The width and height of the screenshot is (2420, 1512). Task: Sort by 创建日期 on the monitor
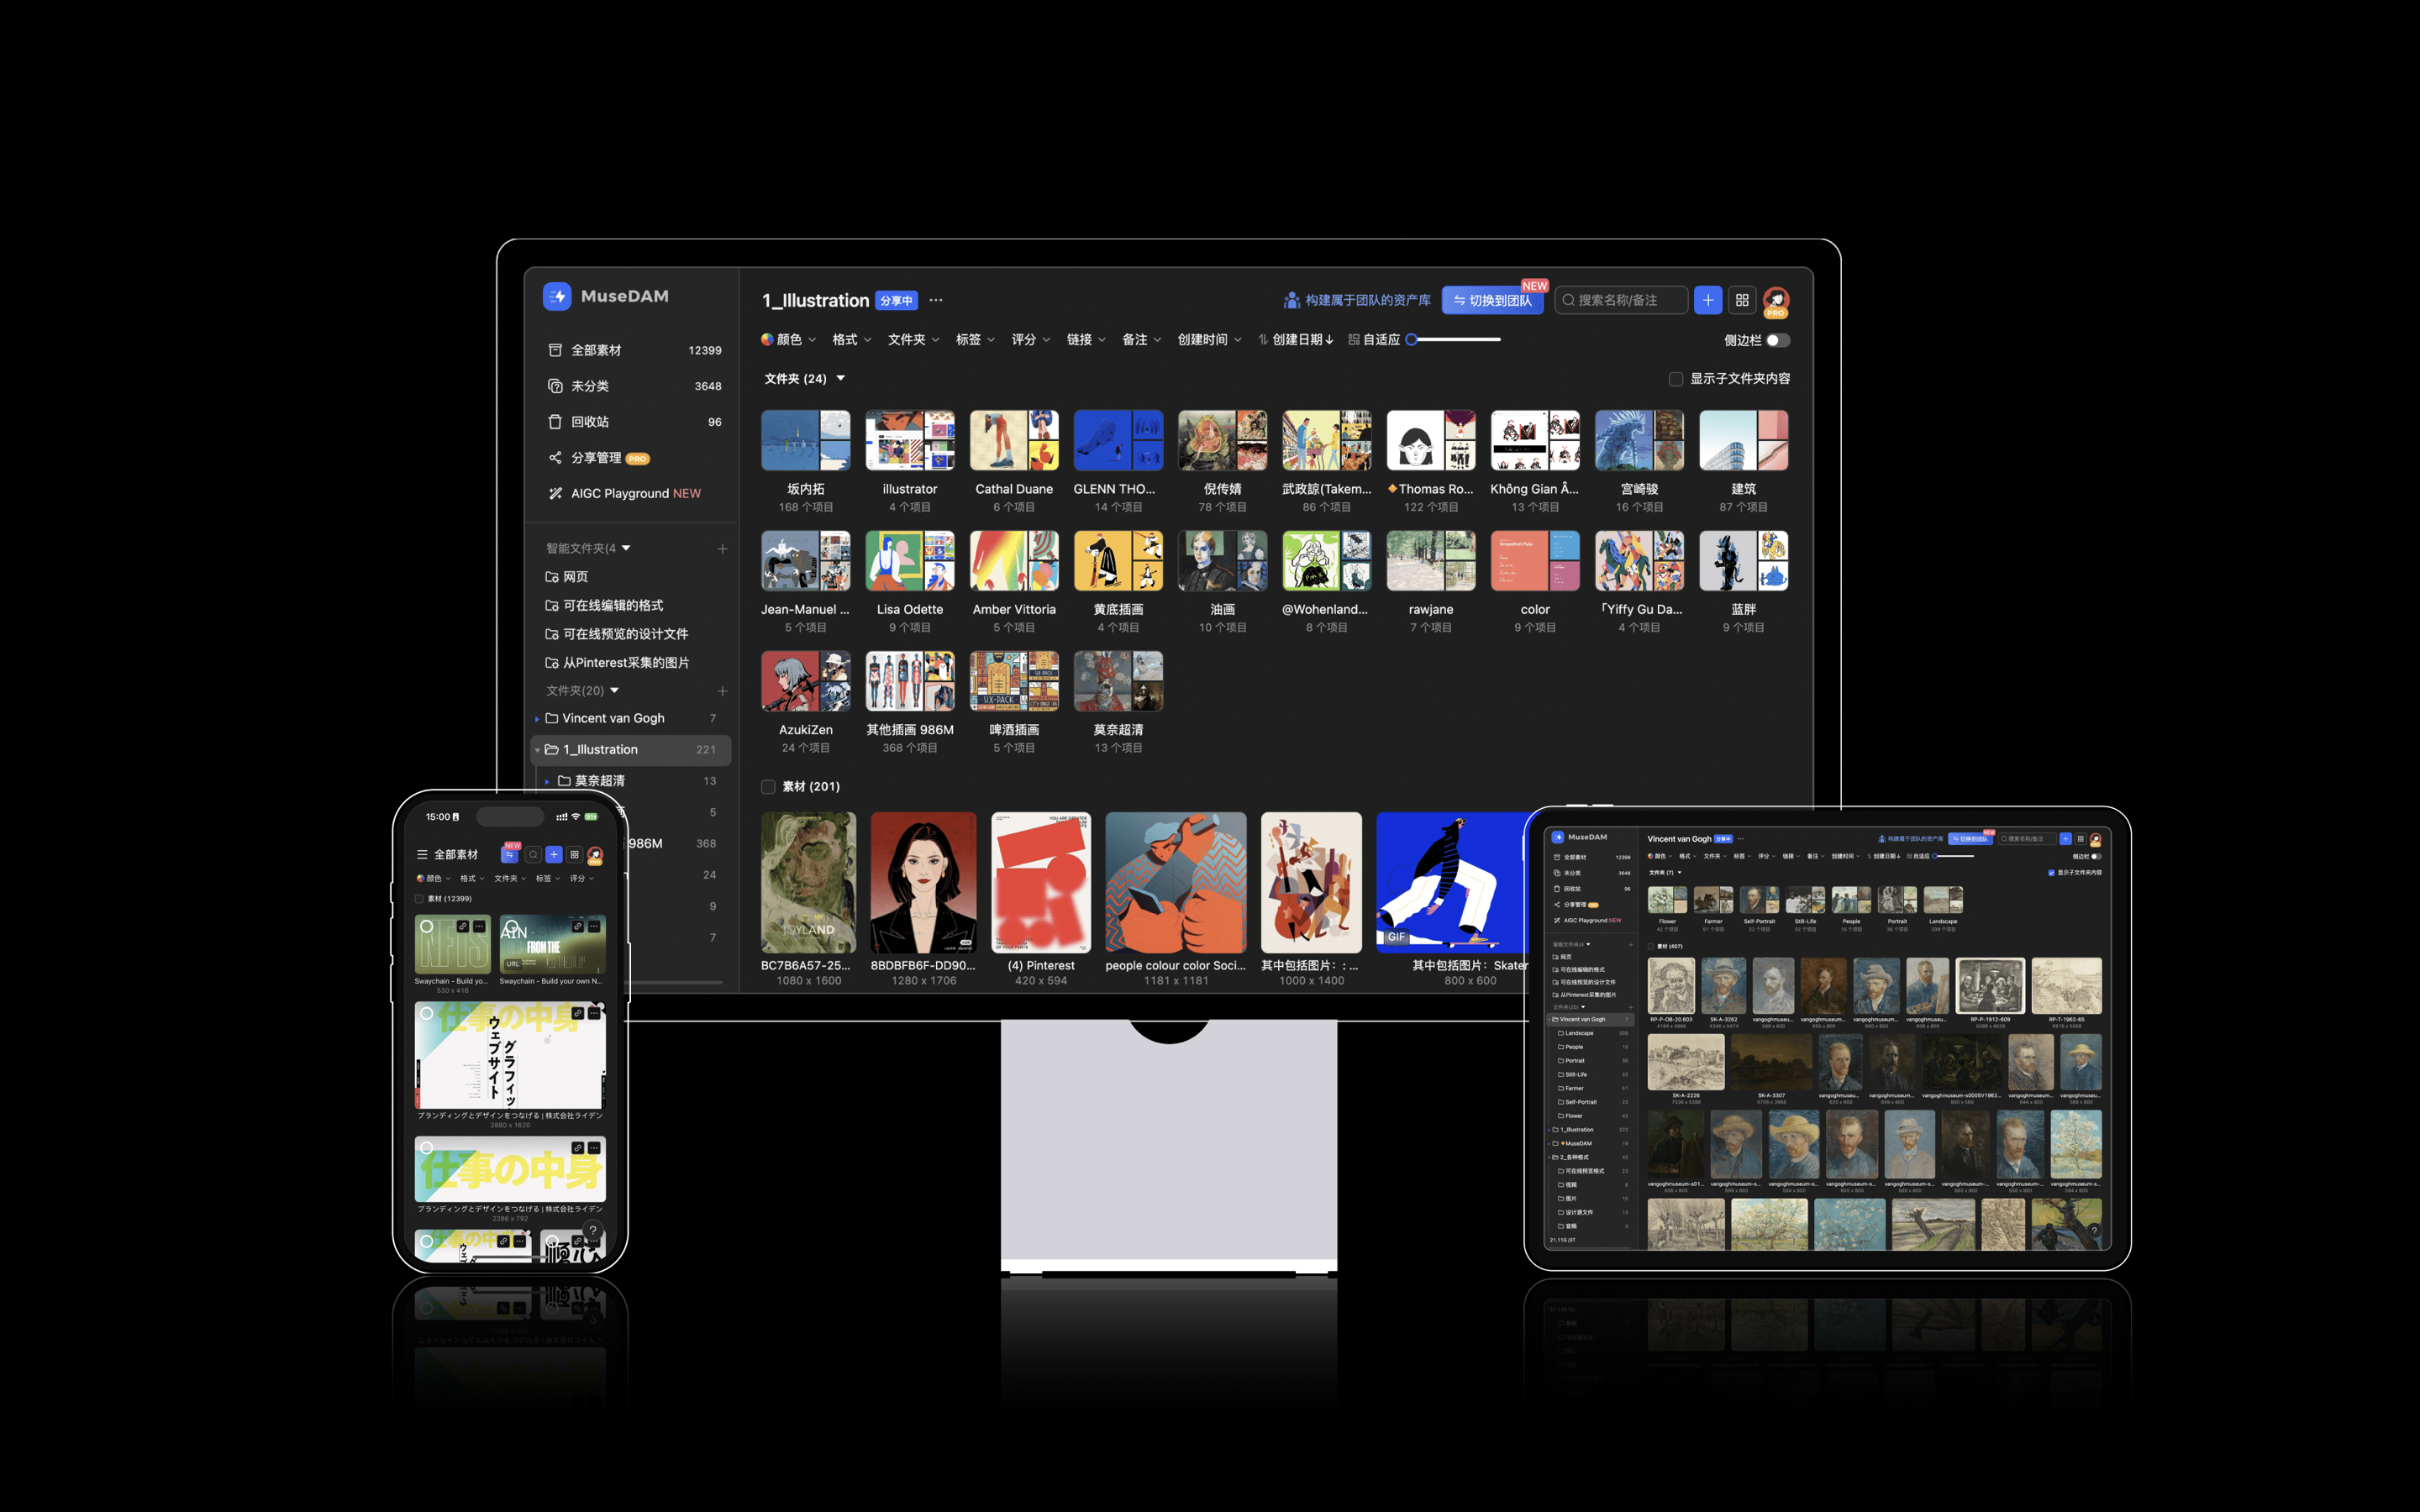tap(1296, 340)
